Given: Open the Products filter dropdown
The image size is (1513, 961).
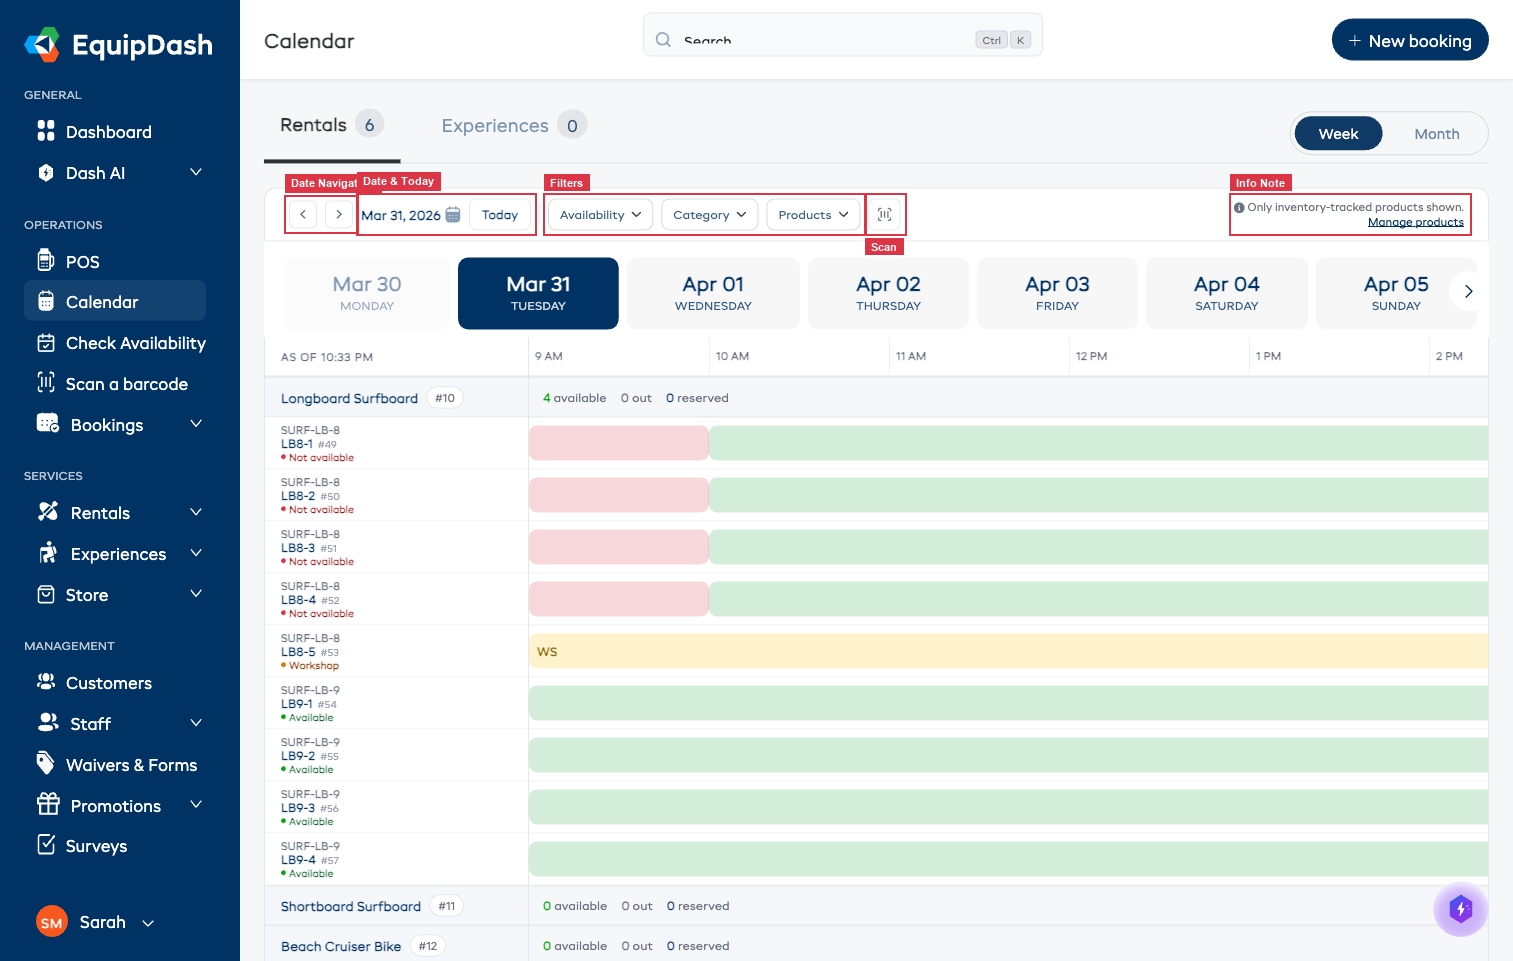Looking at the screenshot, I should point(813,215).
